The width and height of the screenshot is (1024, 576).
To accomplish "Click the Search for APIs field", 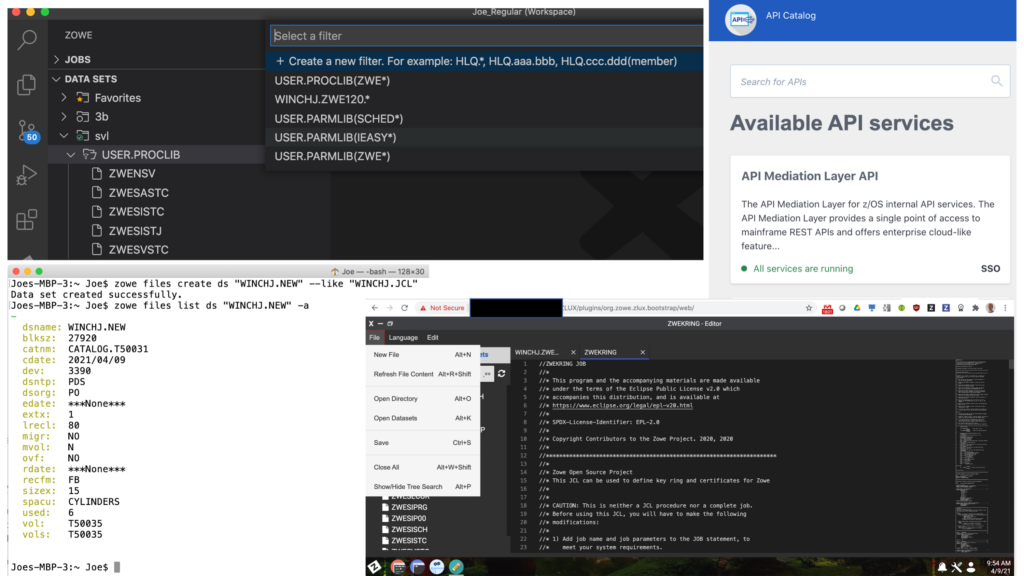I will tap(870, 81).
